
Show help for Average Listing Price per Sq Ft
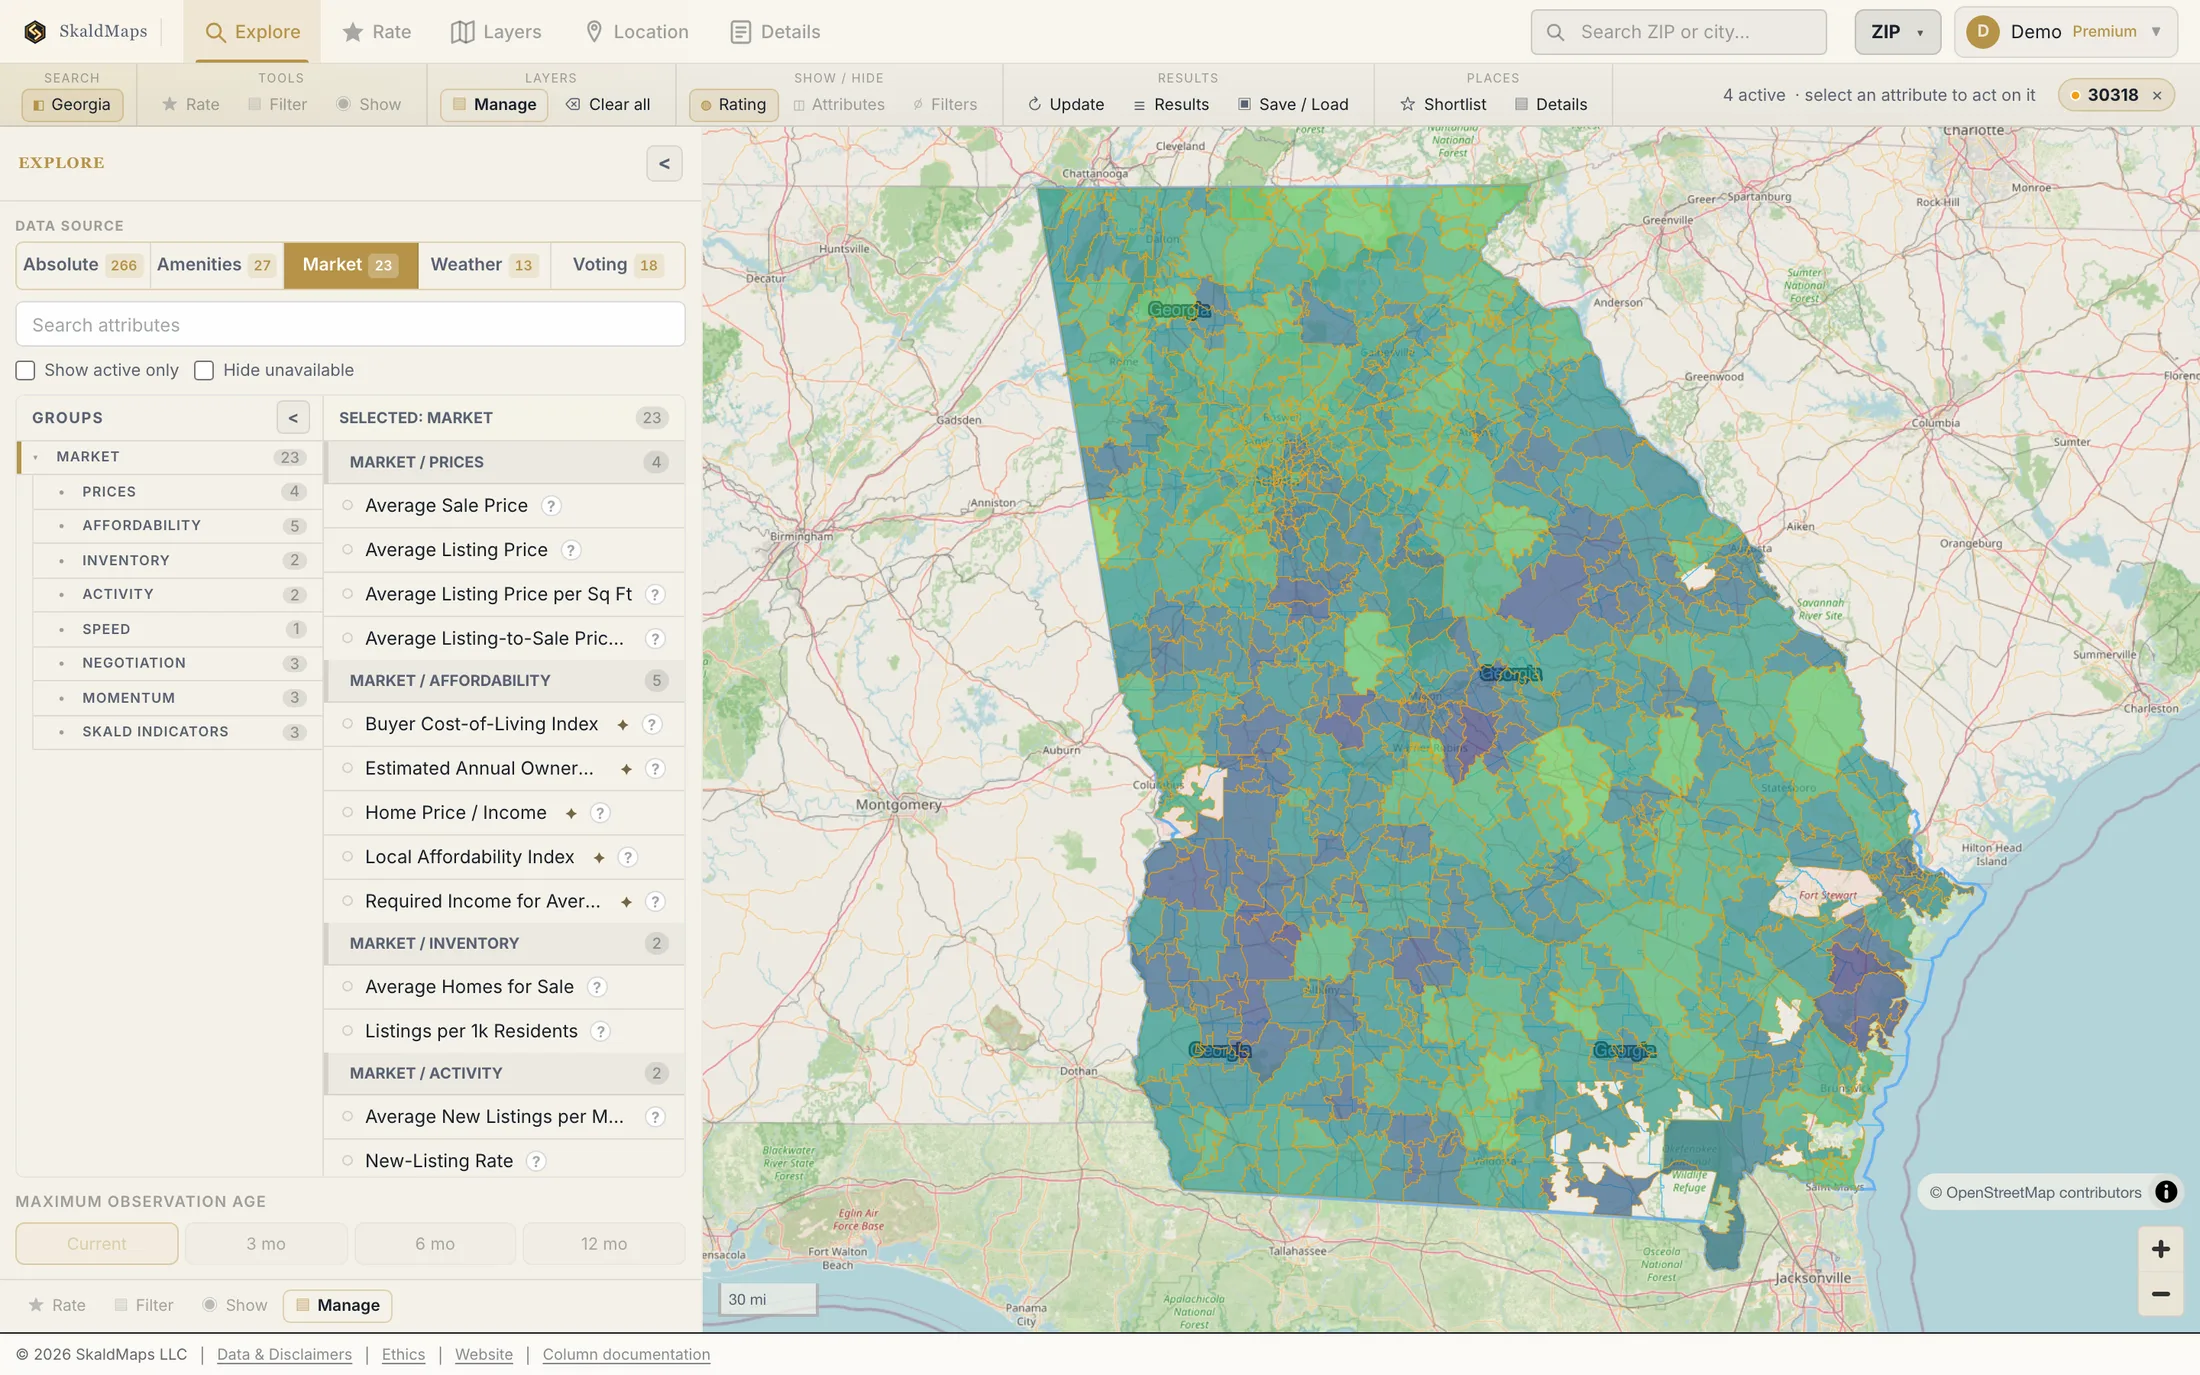[x=655, y=594]
